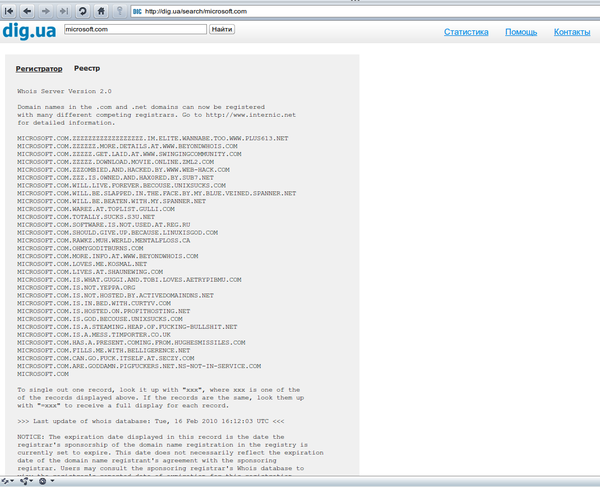
Task: Select MICROSOFT.COM.ZZZZZZ.MORE.DETAILS.AT.WWW.BEYONDWHOIS.COM line
Action: [x=127, y=146]
